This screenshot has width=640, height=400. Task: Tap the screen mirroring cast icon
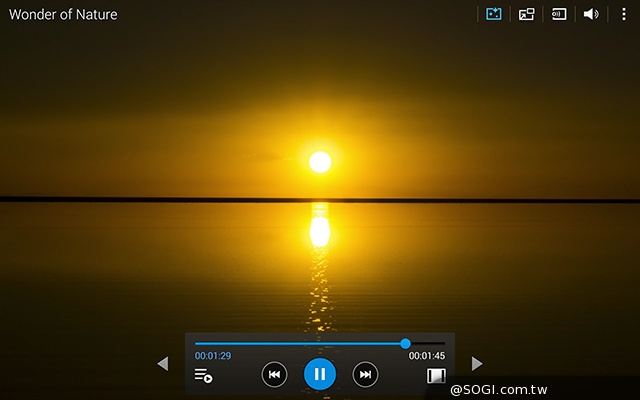tap(559, 14)
